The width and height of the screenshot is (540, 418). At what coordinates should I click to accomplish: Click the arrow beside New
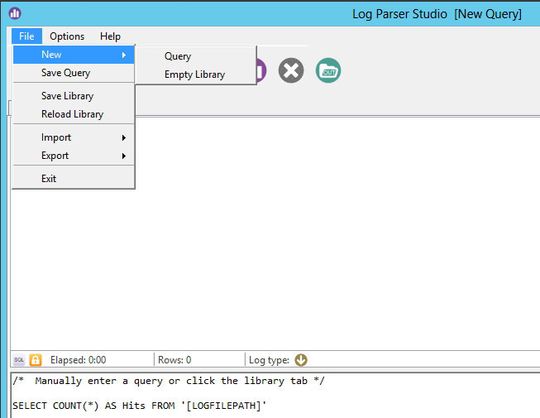pyautogui.click(x=124, y=55)
